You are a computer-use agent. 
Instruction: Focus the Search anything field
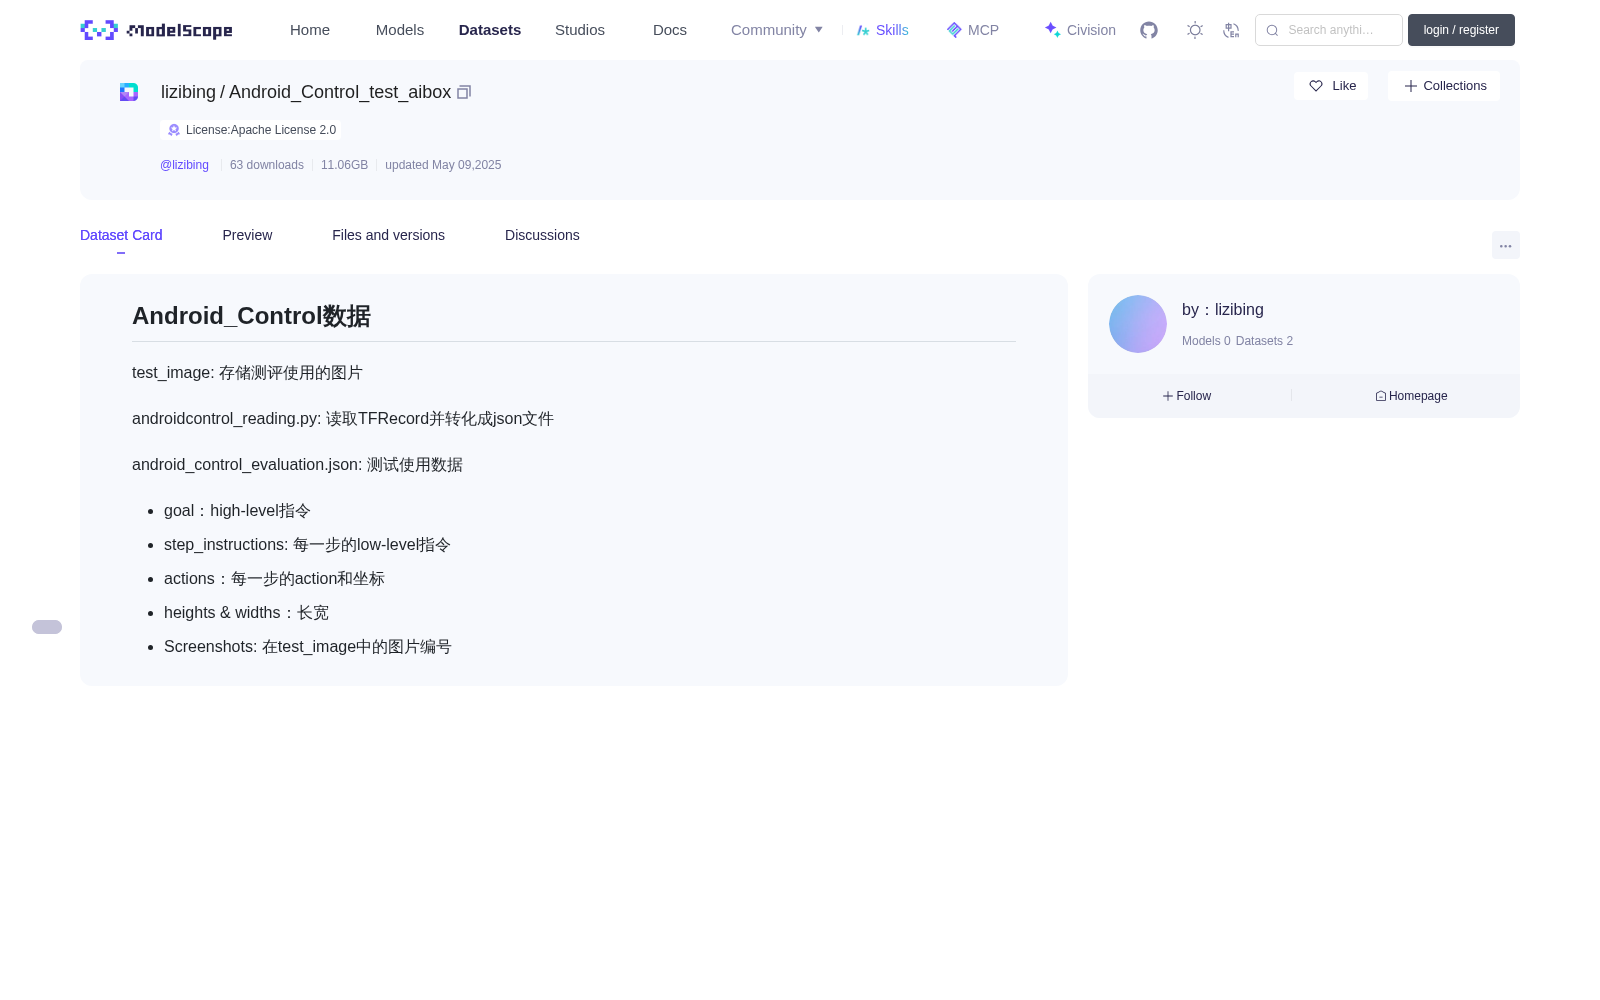tap(1329, 30)
